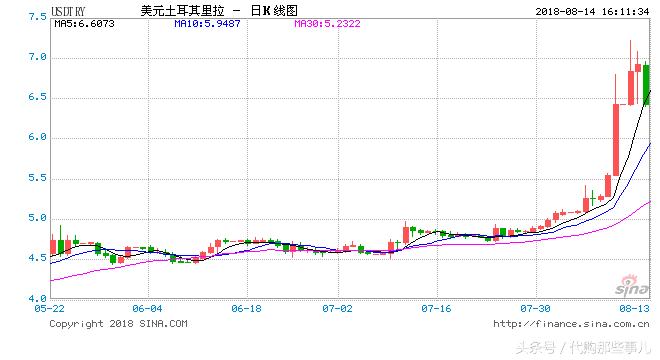660x360 pixels.
Task: Click the 7.0 price axis label
Action: point(37,57)
